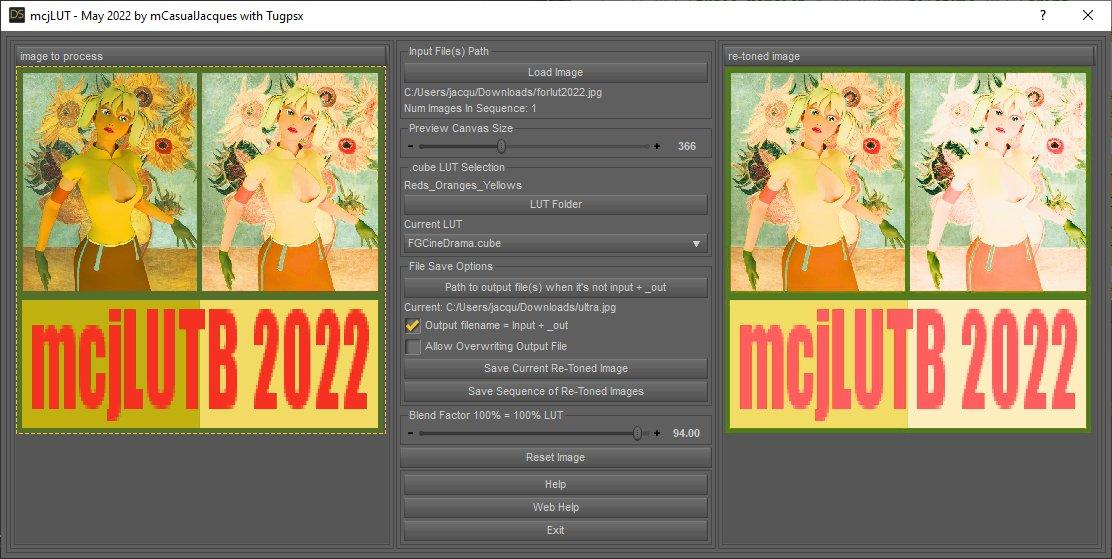1112x559 pixels.
Task: Open the LUT Folder chooser
Action: coord(555,204)
